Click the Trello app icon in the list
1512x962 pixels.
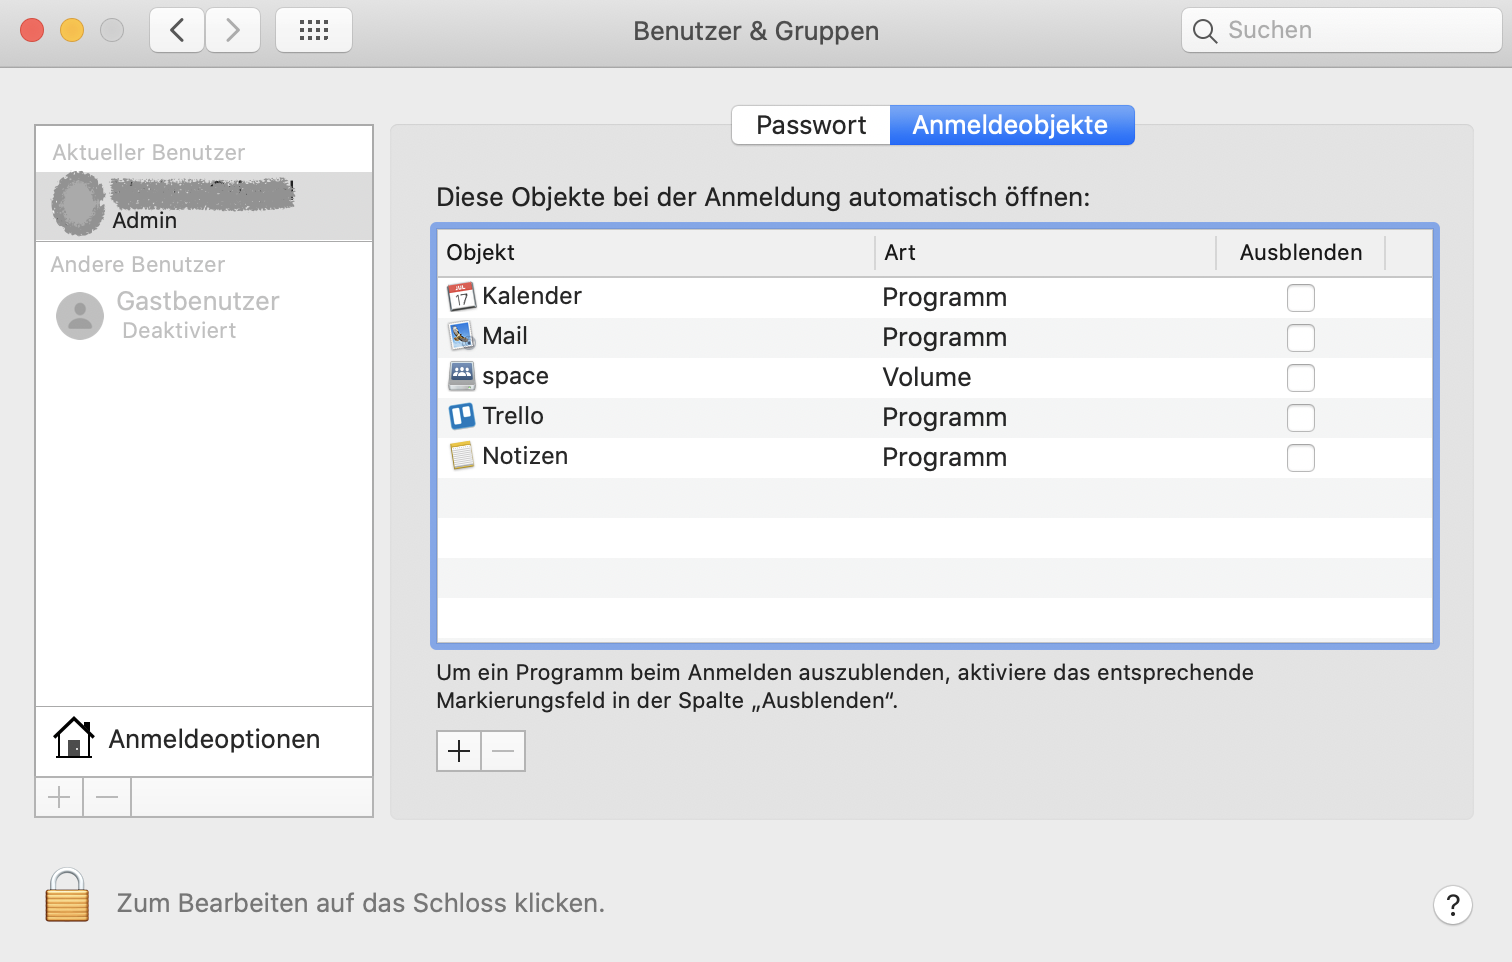[461, 416]
